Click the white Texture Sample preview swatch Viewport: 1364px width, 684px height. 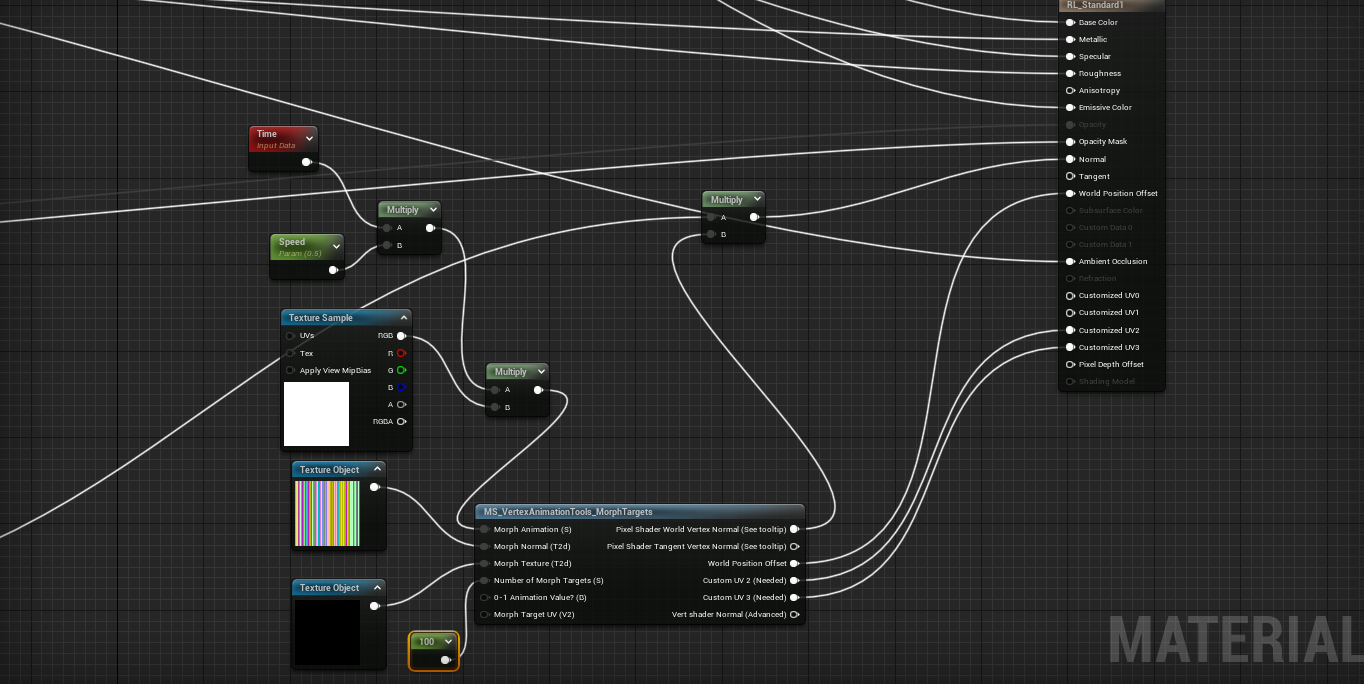316,414
